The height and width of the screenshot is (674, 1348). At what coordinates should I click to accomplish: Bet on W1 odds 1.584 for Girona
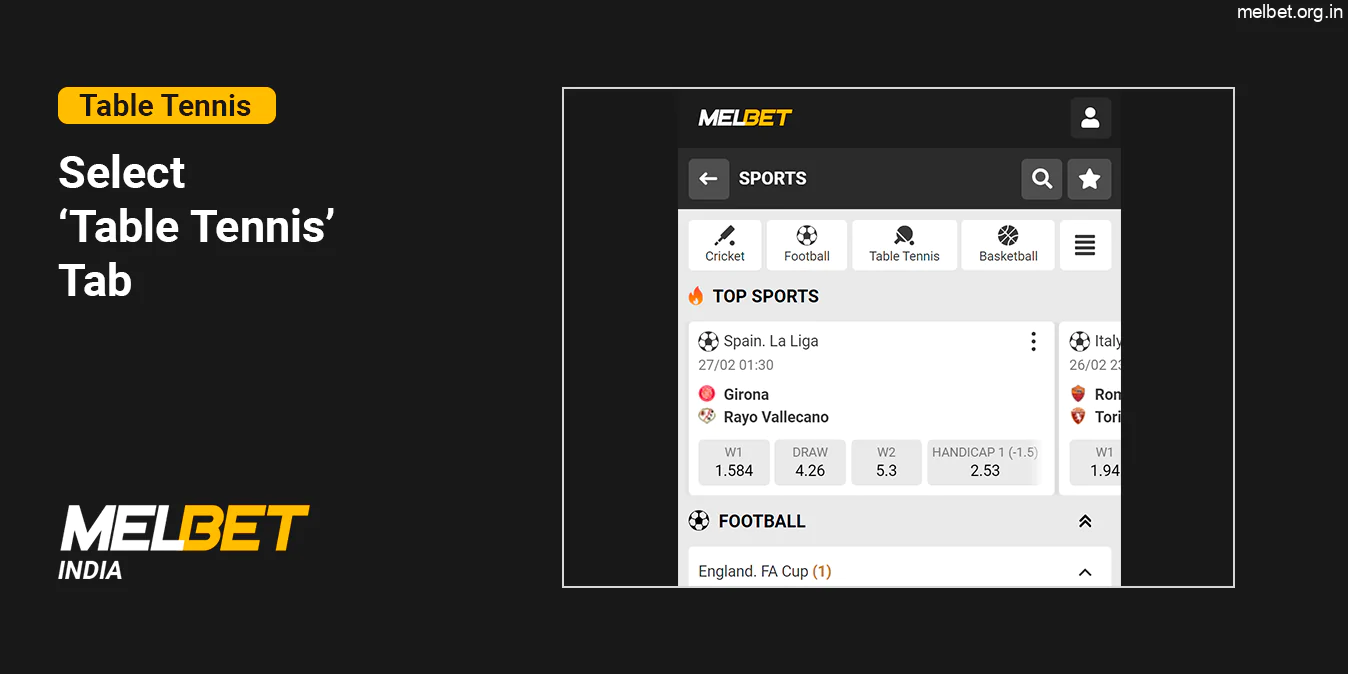[733, 462]
